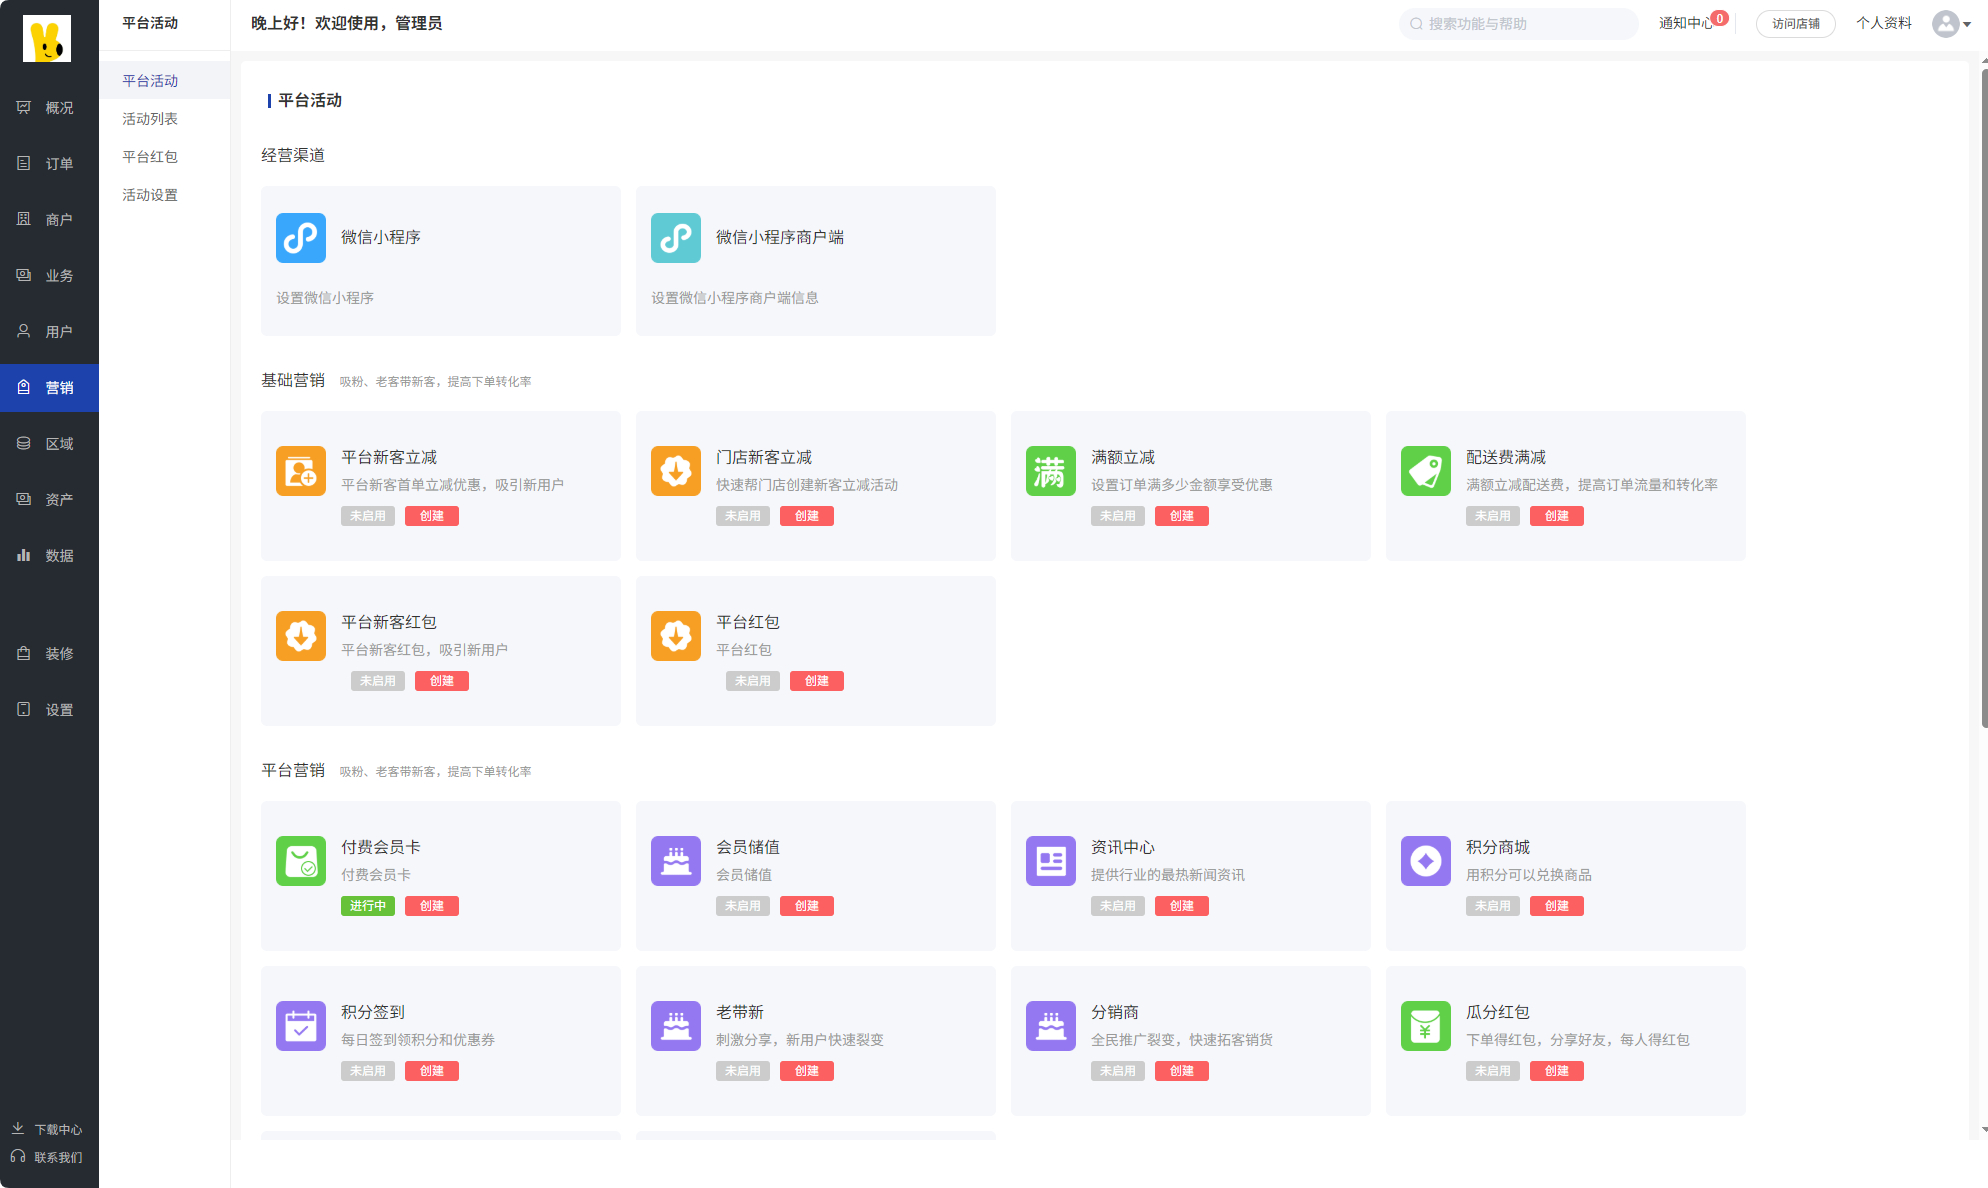Image resolution: width=1988 pixels, height=1188 pixels.
Task: Select 平台红包 in the submenu
Action: point(150,157)
